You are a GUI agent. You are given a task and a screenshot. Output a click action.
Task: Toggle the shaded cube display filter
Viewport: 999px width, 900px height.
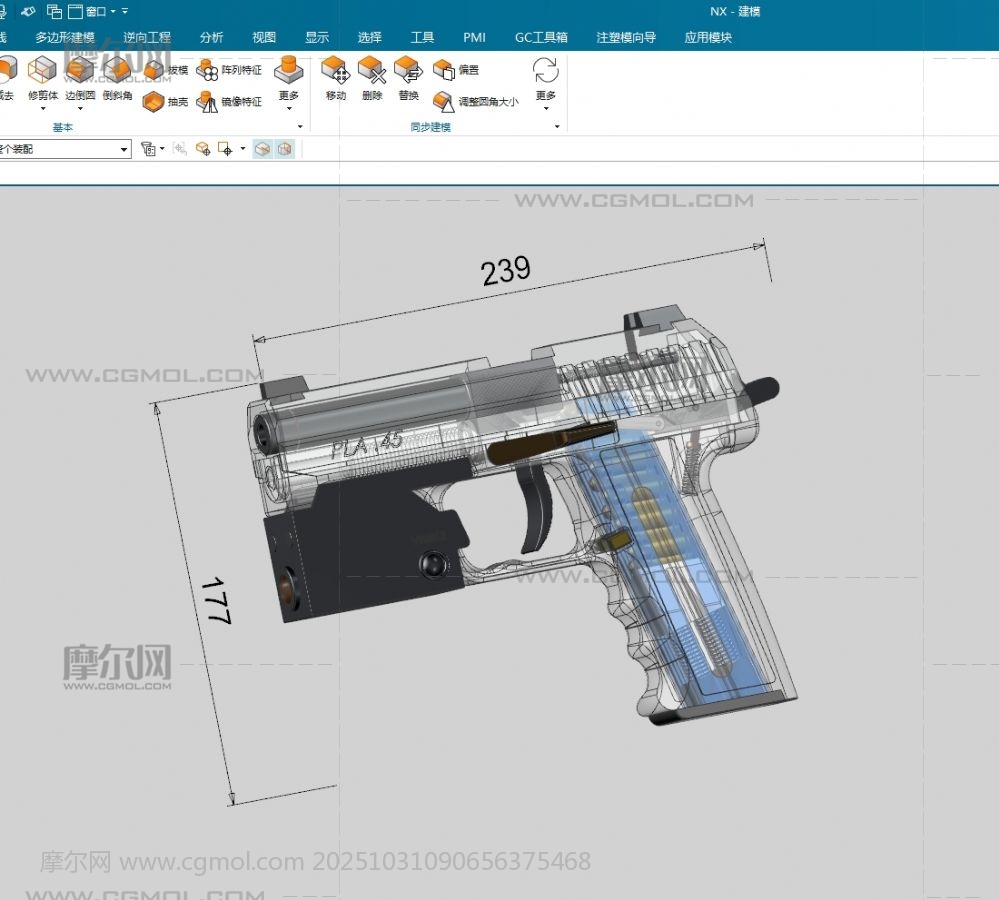[262, 149]
